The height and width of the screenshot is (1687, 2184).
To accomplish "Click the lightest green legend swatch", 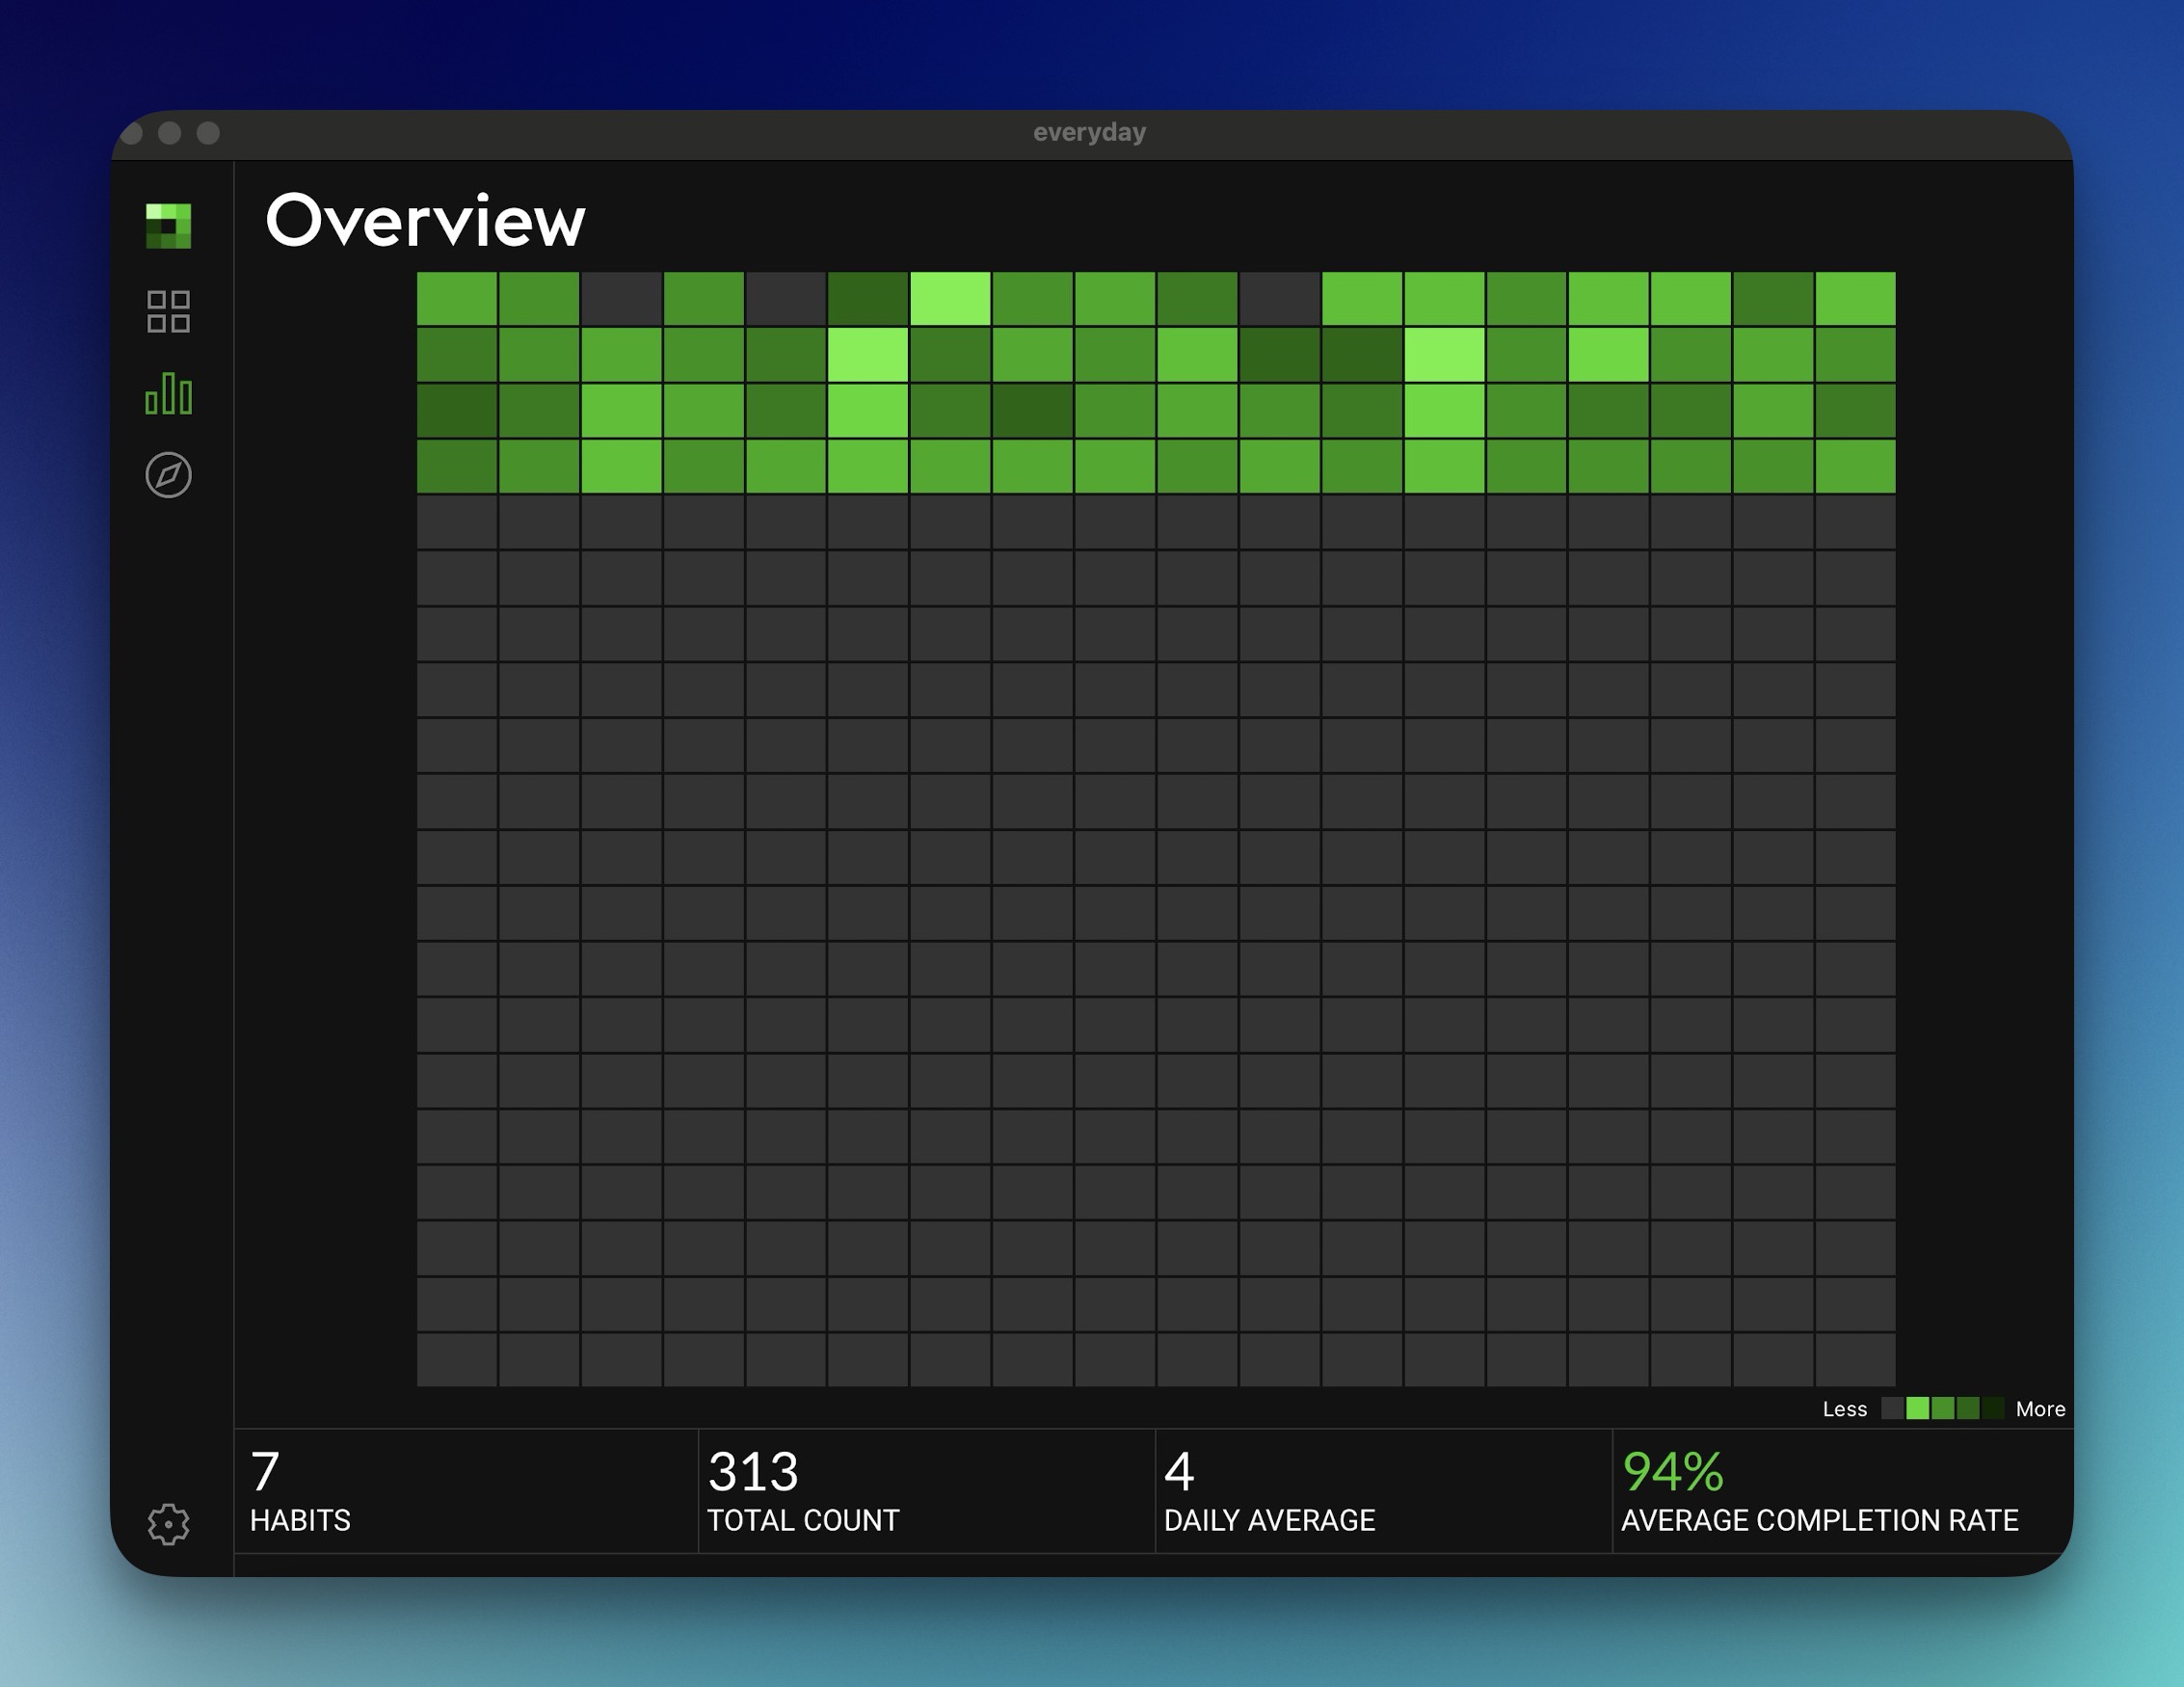I will click(1917, 1408).
